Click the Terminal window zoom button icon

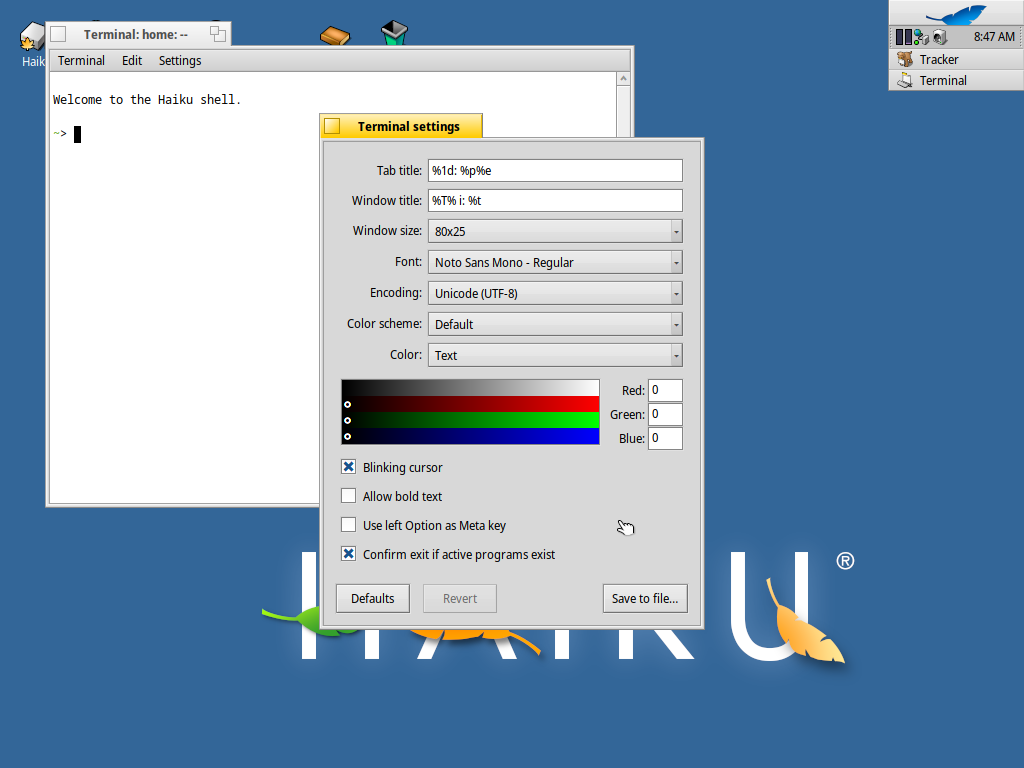(217, 34)
